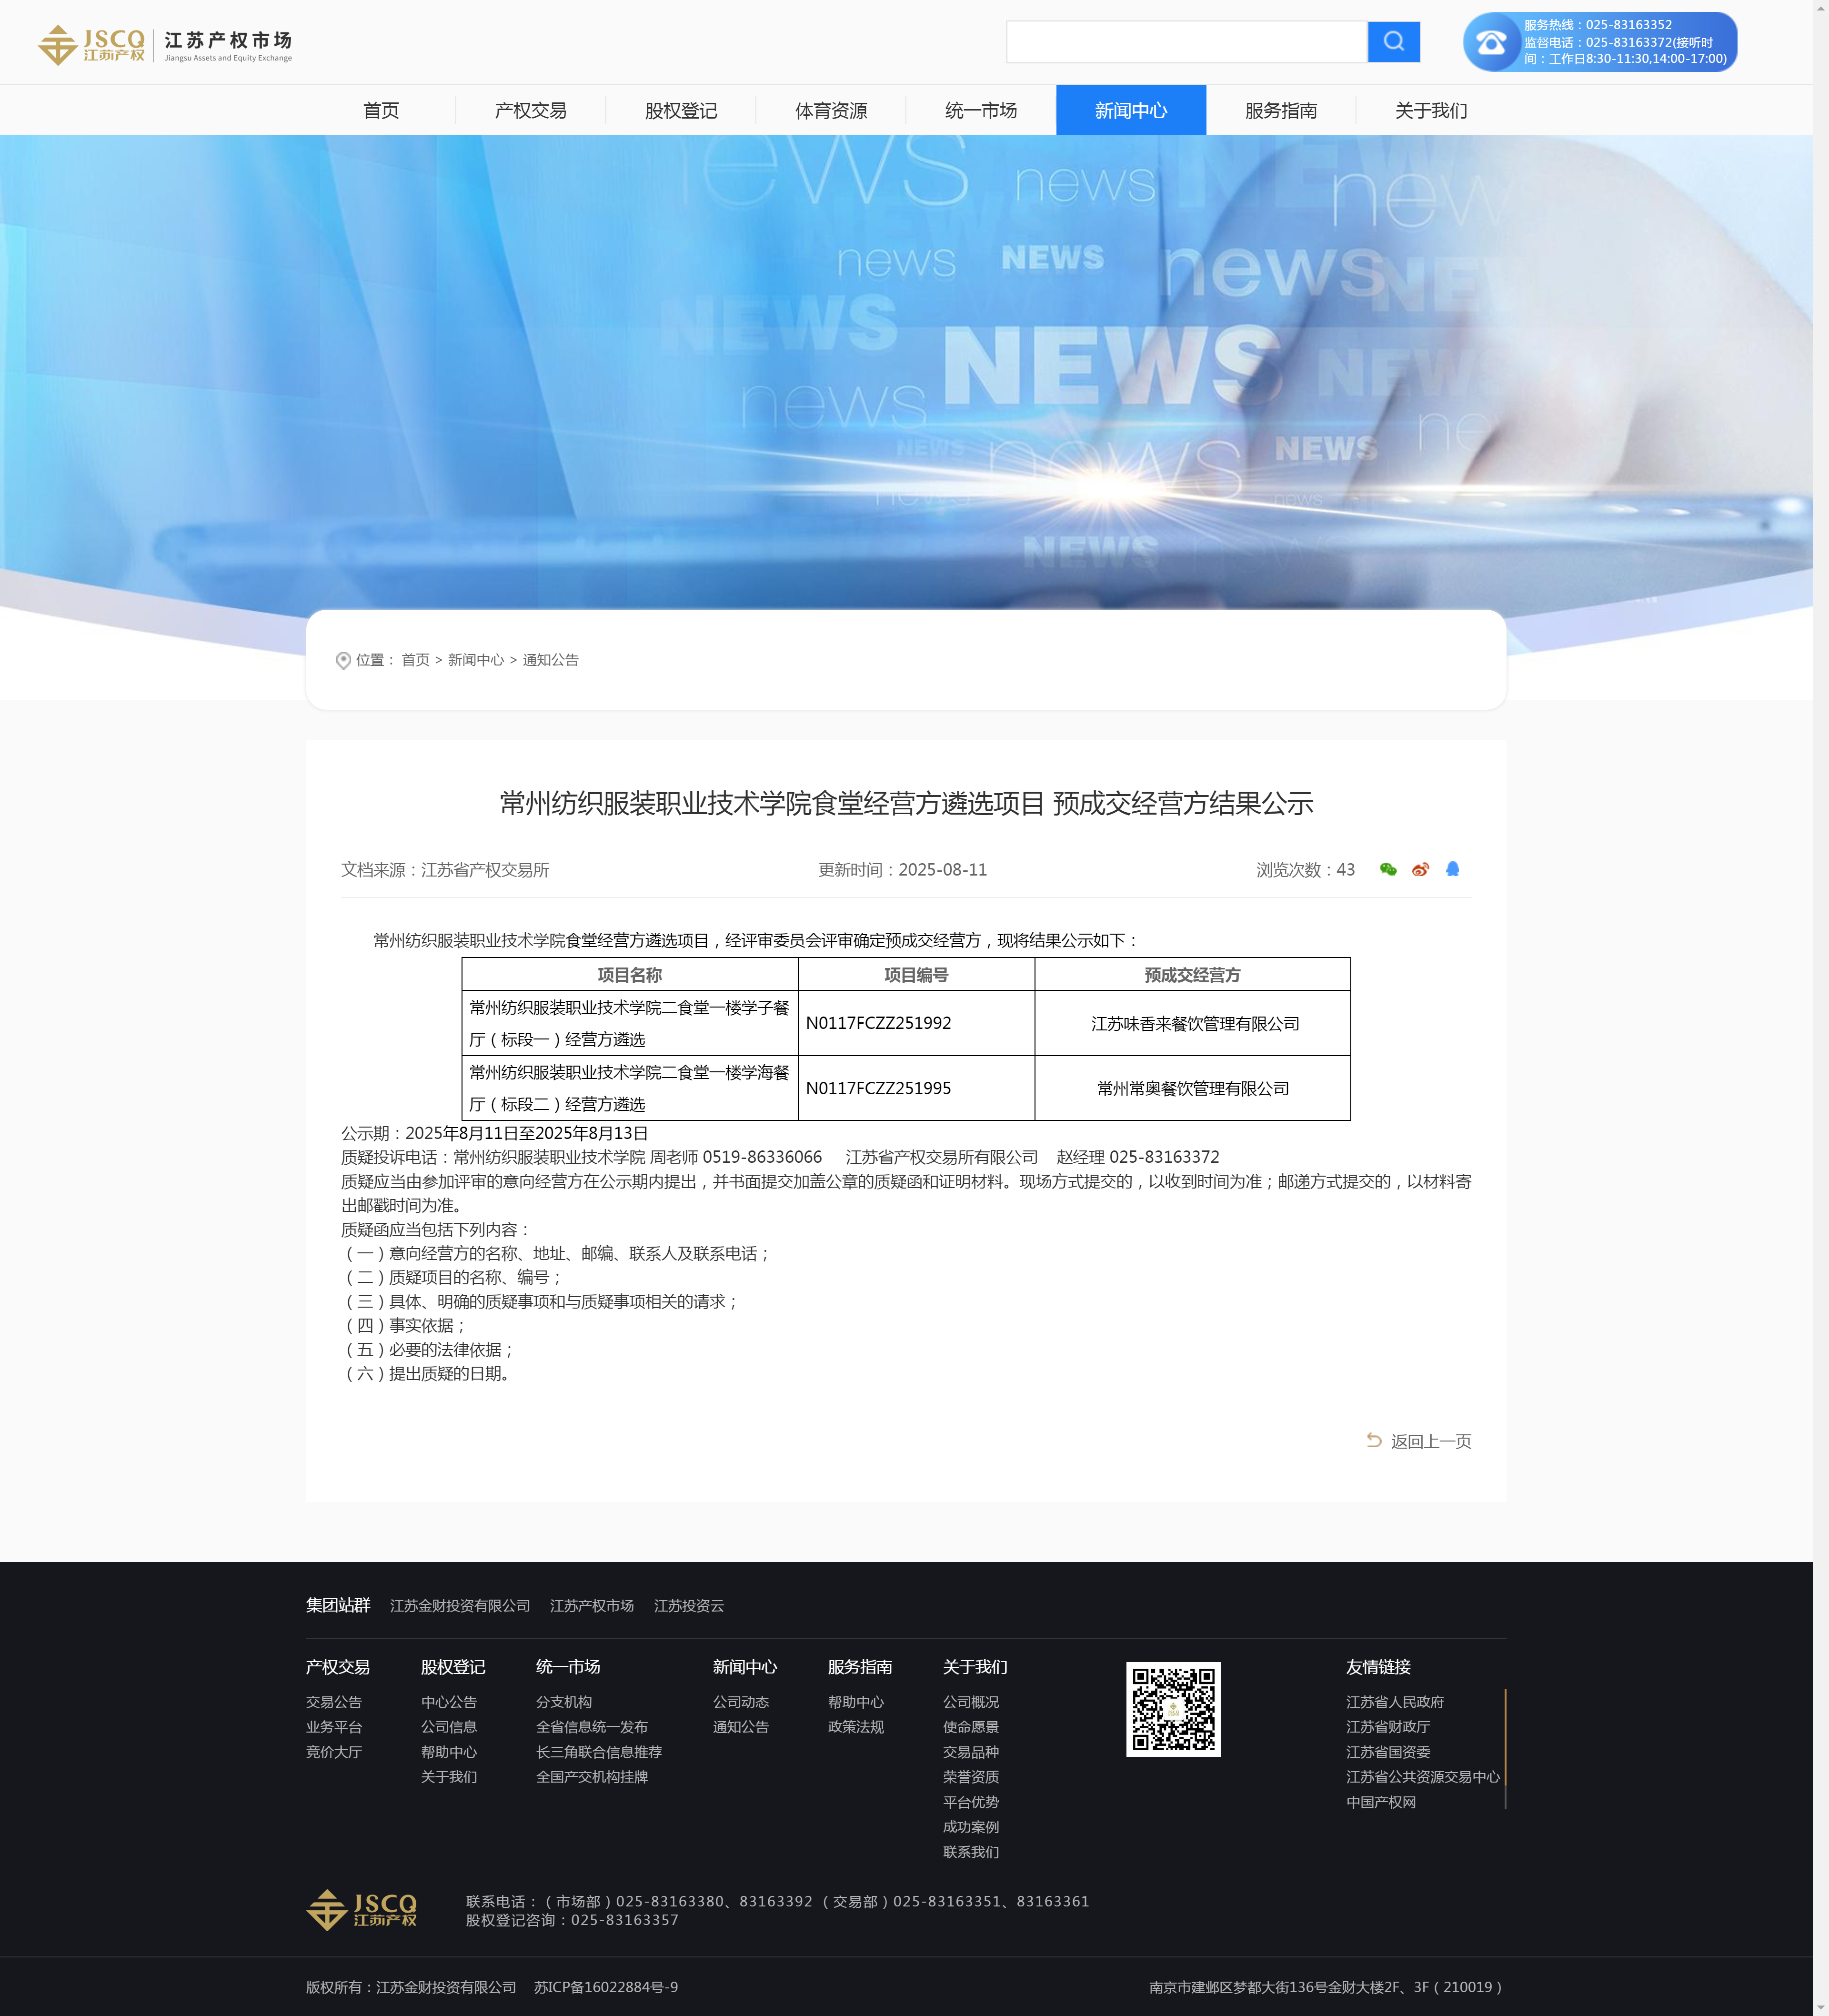
Task: Visit 江苏金财投资有限公司 group site link
Action: click(x=460, y=1605)
